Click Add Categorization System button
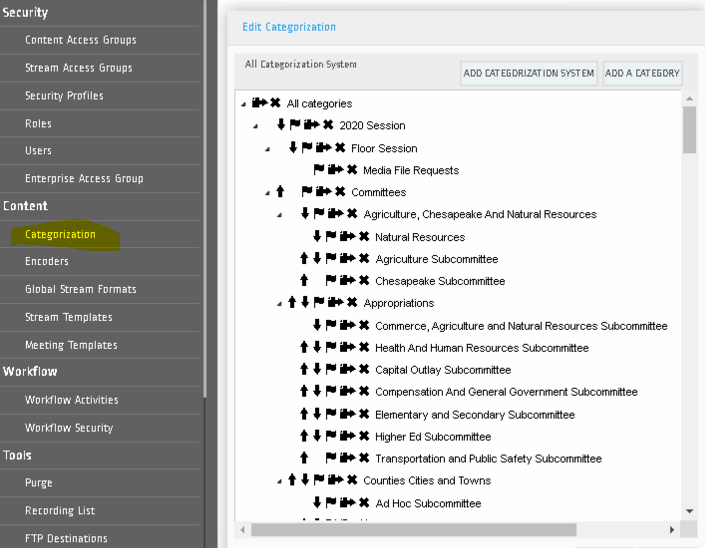This screenshot has height=548, width=705. click(x=529, y=73)
